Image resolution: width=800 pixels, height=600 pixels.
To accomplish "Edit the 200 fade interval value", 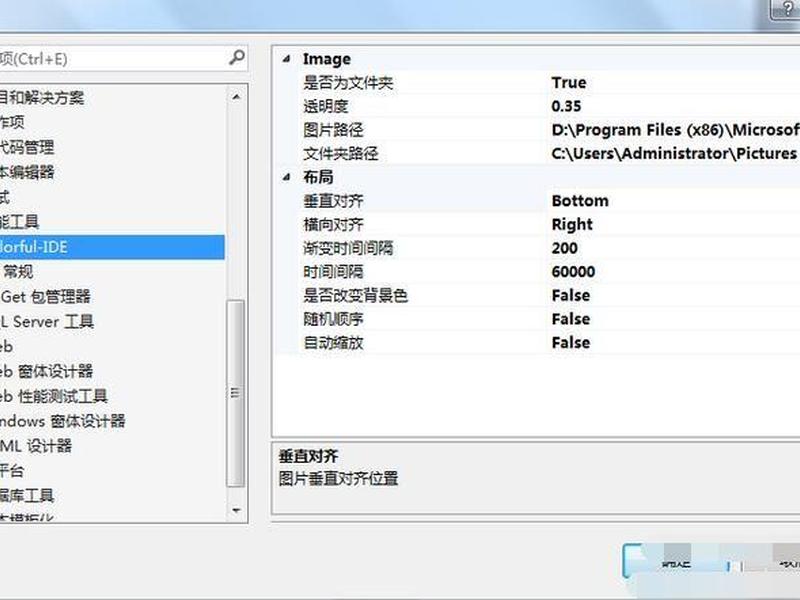I will (564, 248).
